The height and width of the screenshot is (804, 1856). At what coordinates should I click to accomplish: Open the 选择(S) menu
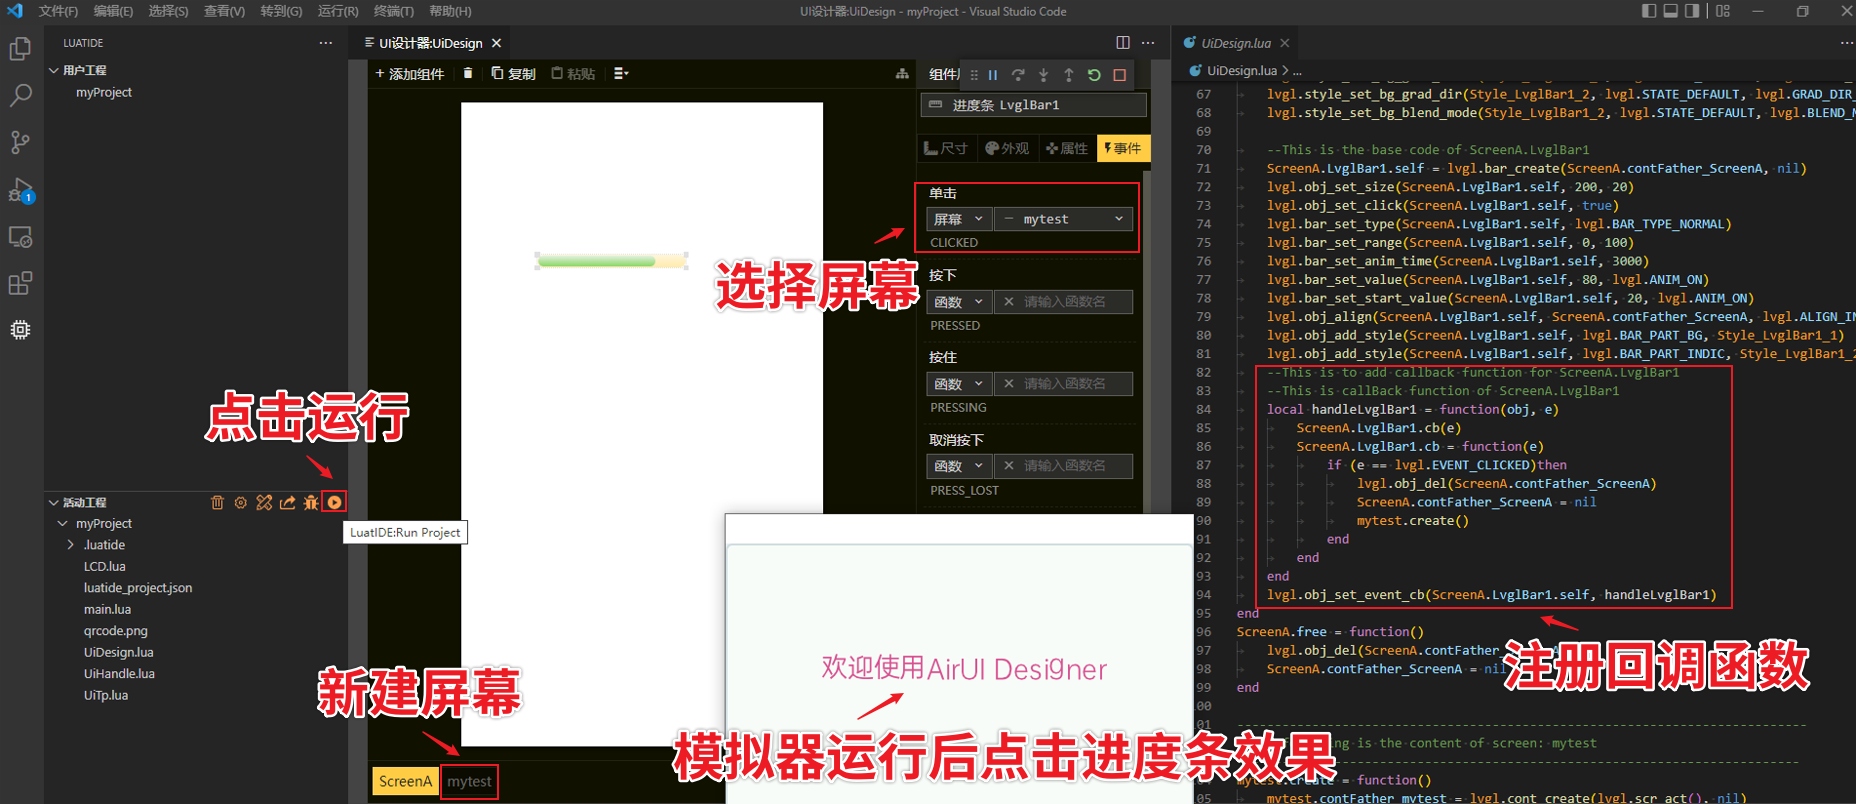[x=168, y=11]
